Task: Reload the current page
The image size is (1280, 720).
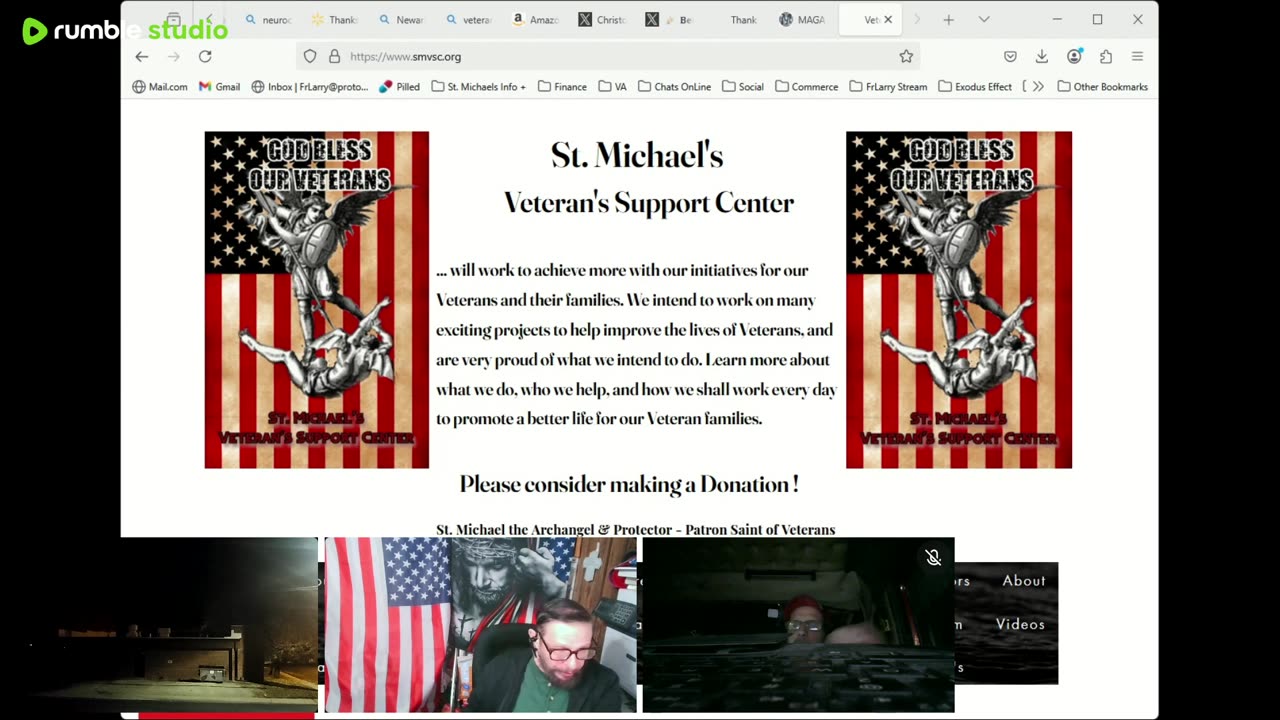Action: tap(205, 57)
